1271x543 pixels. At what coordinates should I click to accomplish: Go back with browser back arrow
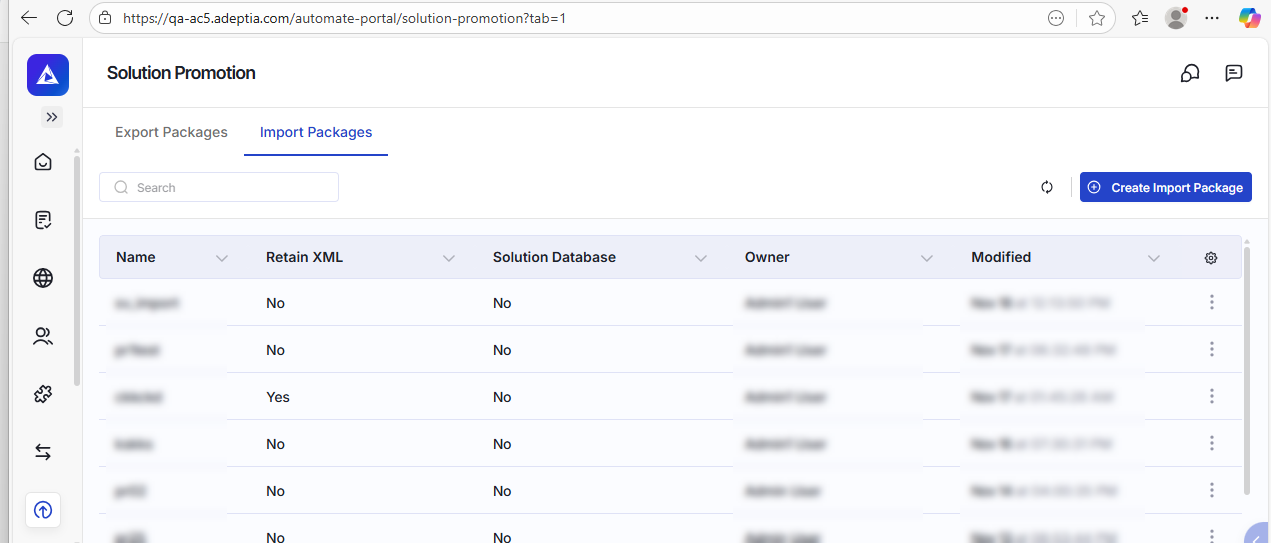pos(28,18)
